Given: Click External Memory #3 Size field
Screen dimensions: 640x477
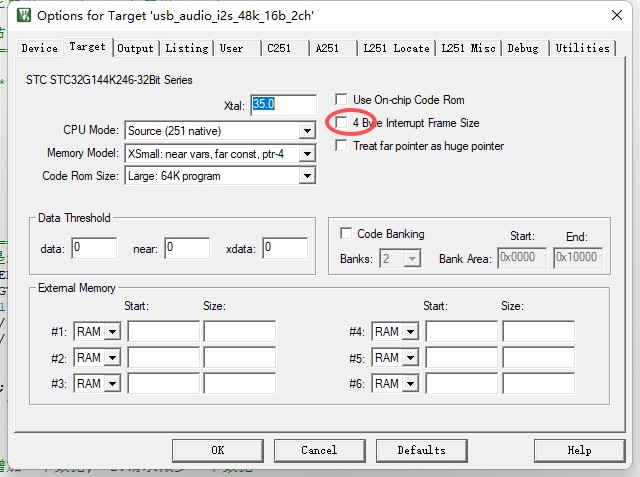Looking at the screenshot, I should (240, 384).
